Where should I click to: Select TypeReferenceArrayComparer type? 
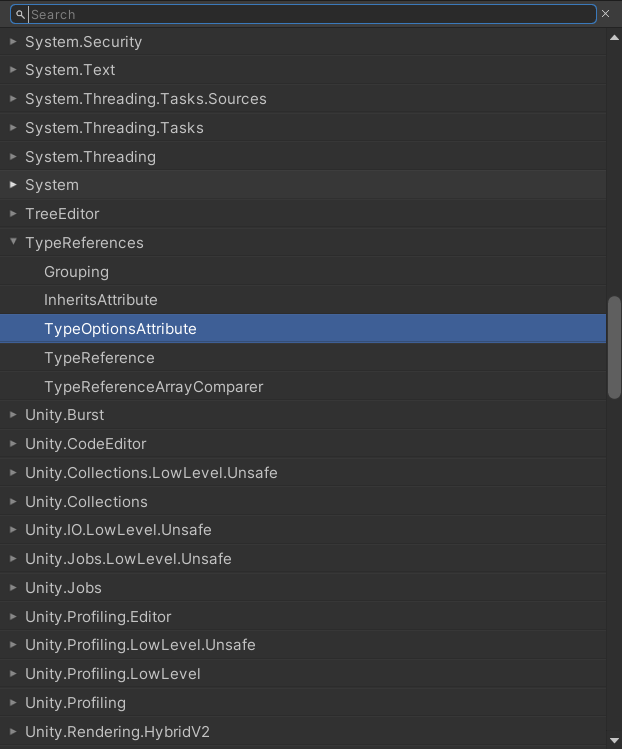click(303, 386)
